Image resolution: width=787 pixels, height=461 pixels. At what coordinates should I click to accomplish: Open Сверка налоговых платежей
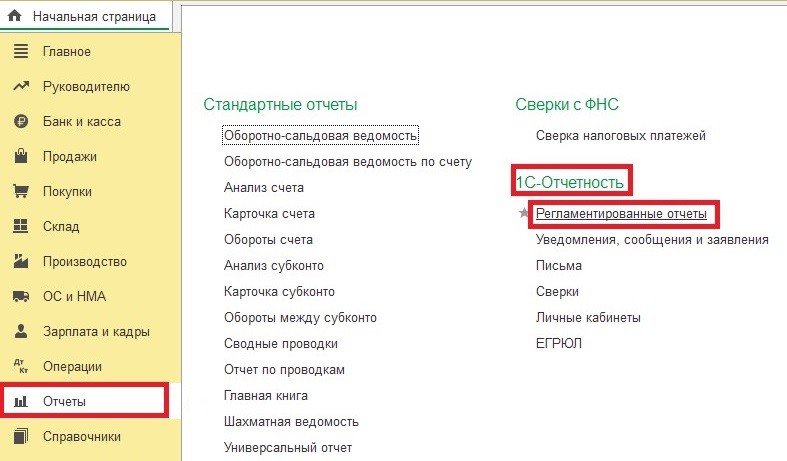[620, 136]
